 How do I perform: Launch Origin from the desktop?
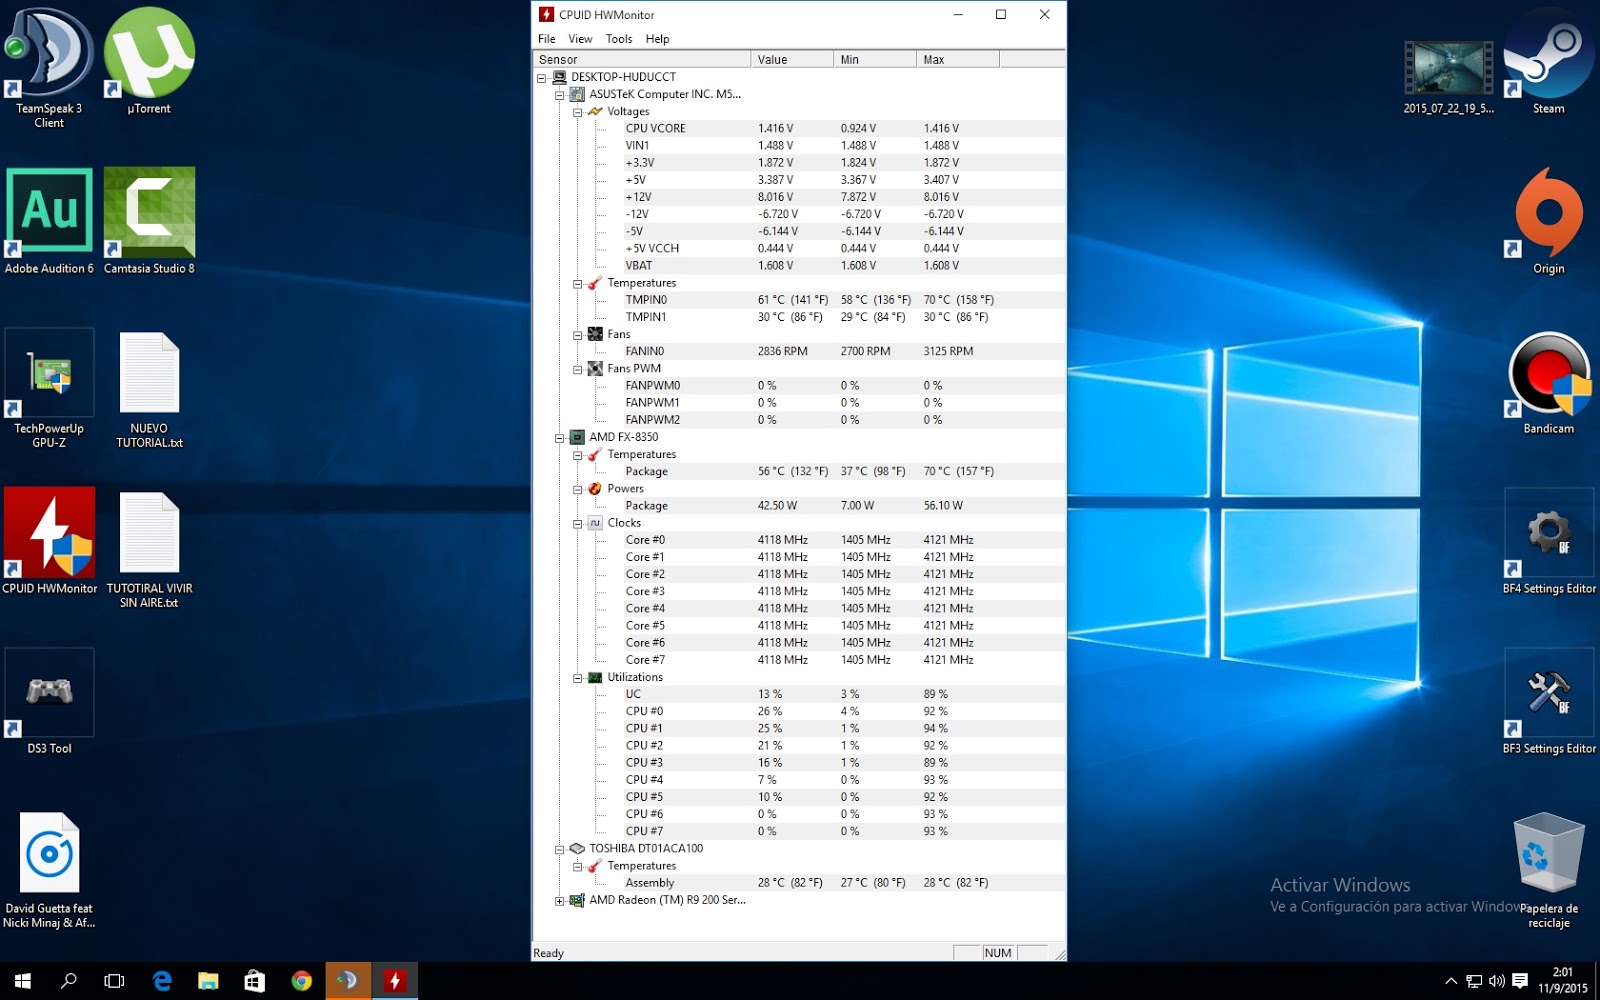pos(1548,221)
